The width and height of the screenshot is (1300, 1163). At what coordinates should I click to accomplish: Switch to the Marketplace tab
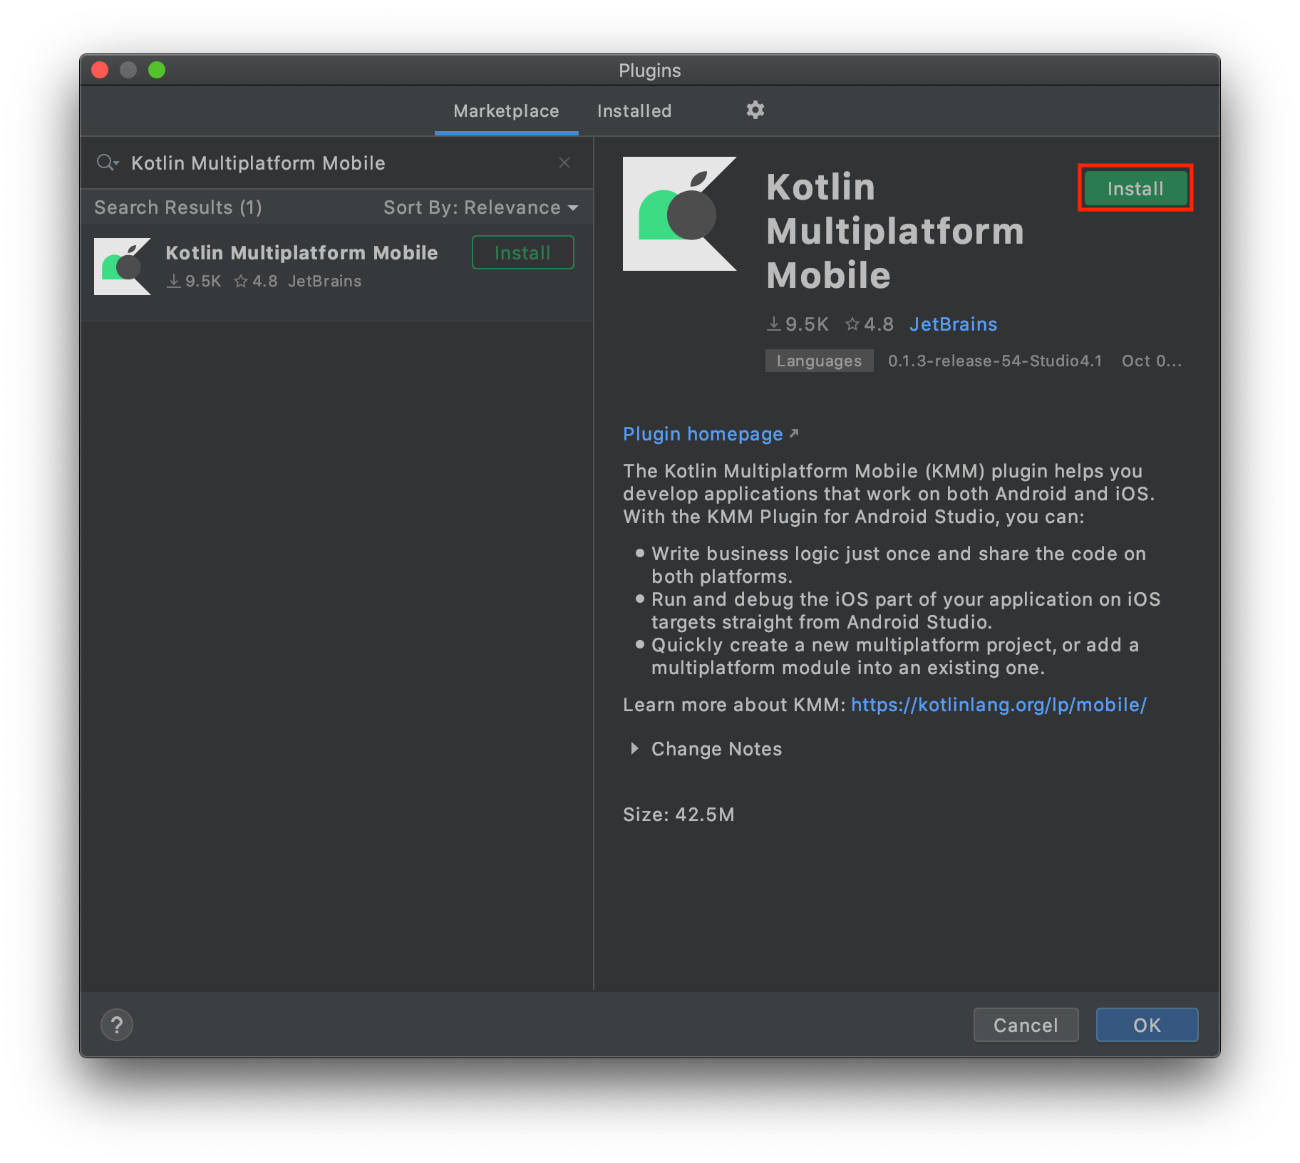pos(506,111)
